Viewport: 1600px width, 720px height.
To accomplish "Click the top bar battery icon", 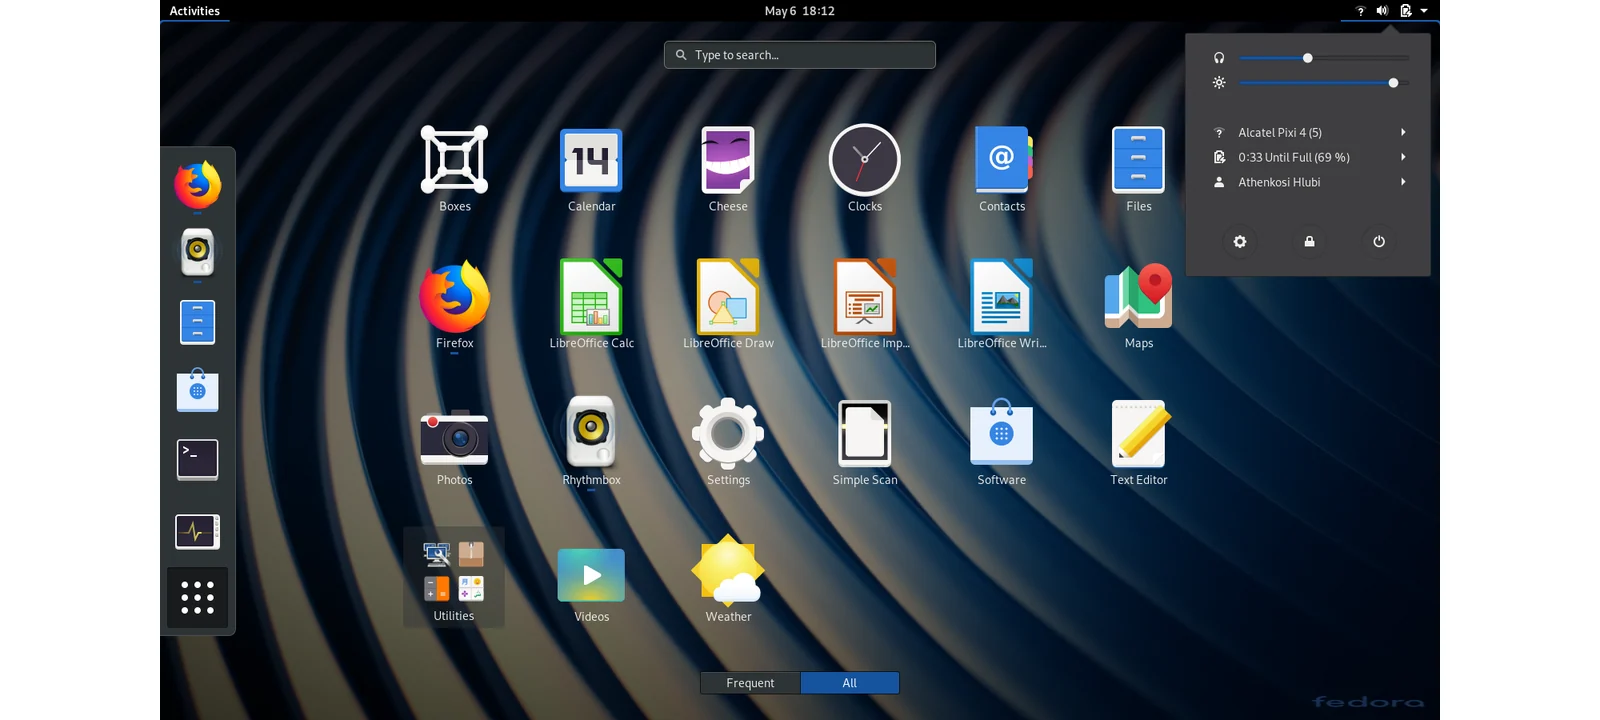I will [x=1406, y=11].
